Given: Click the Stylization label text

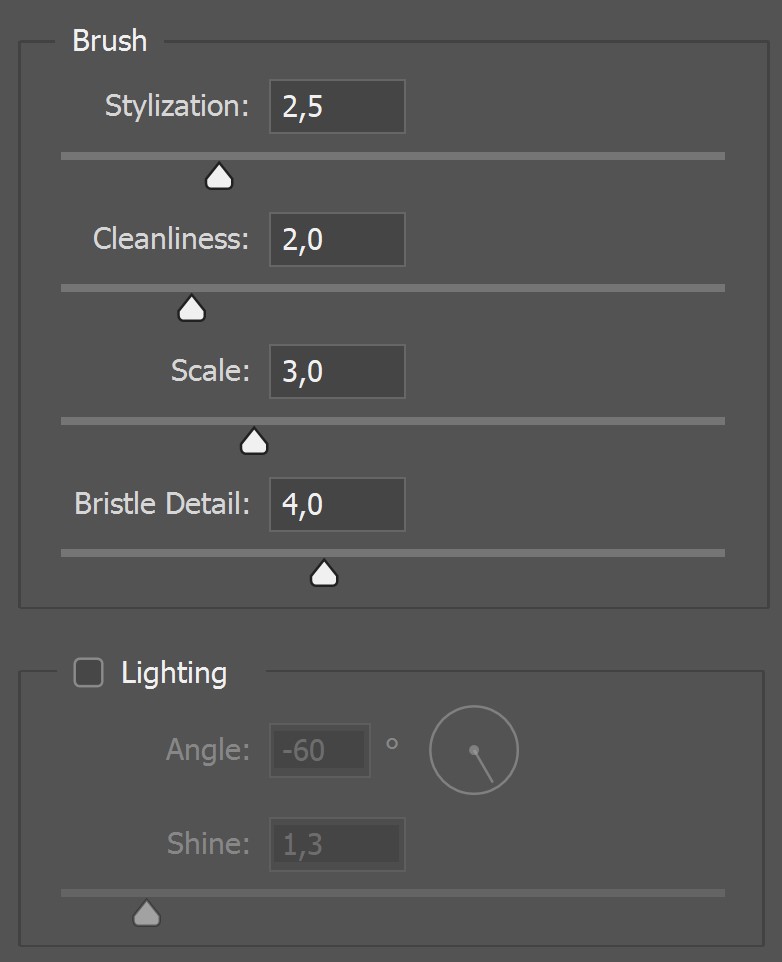Looking at the screenshot, I should coord(177,106).
